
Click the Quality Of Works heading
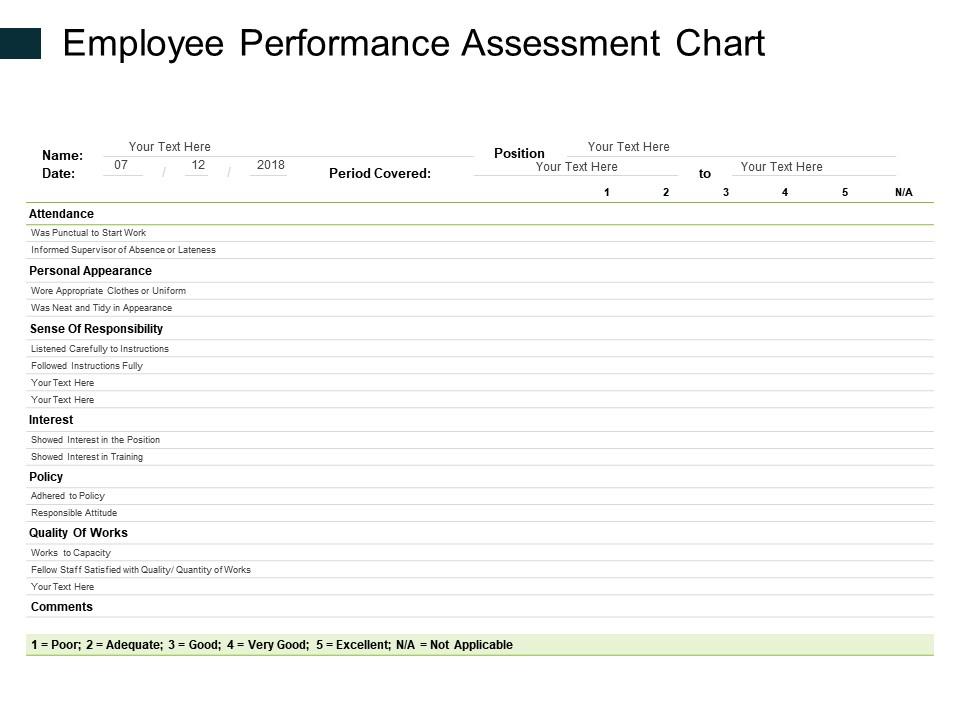coord(78,533)
